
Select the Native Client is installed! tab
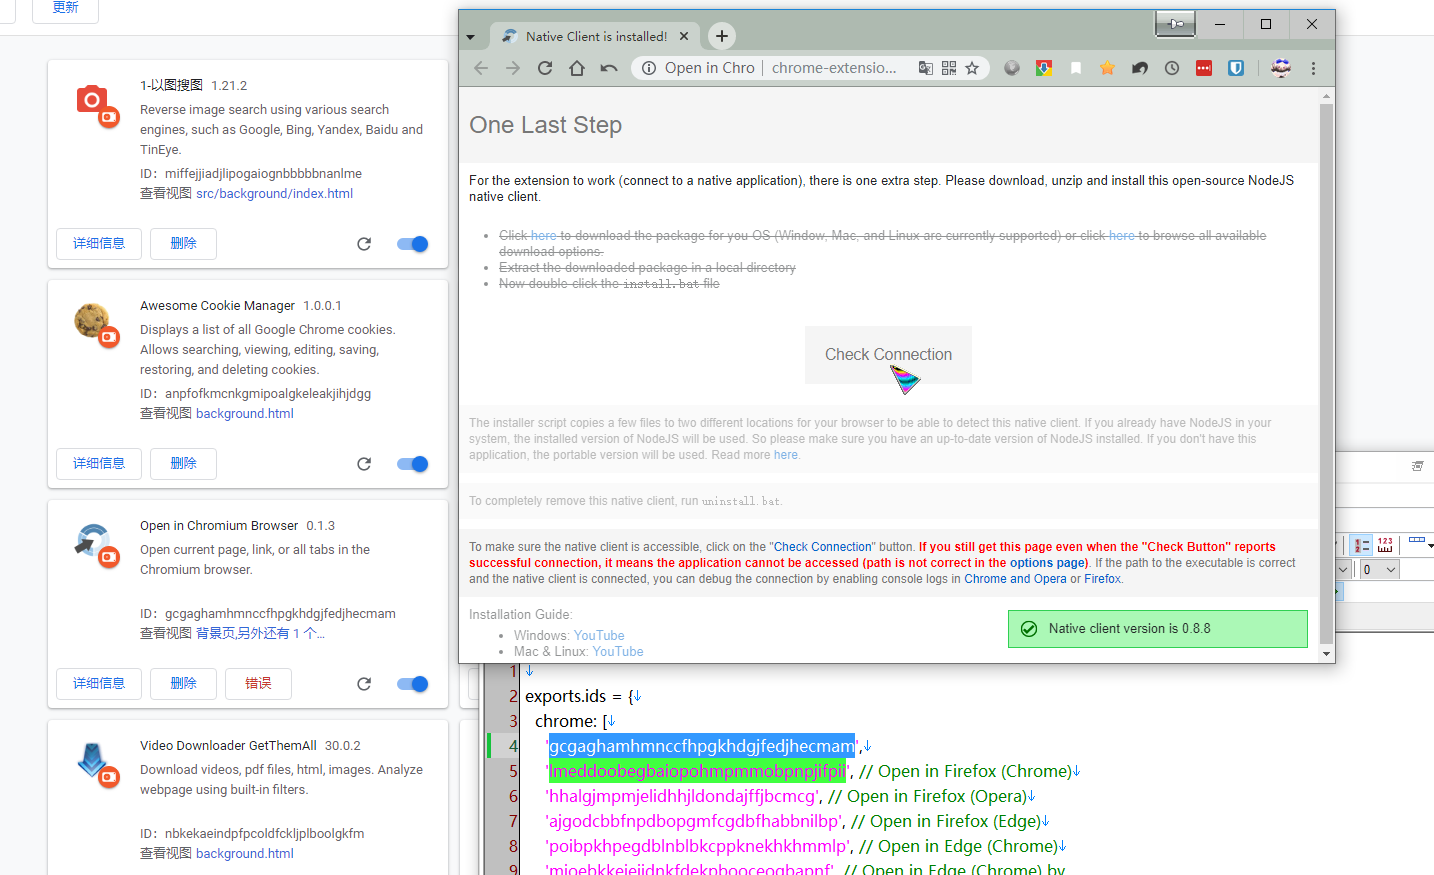(x=596, y=36)
